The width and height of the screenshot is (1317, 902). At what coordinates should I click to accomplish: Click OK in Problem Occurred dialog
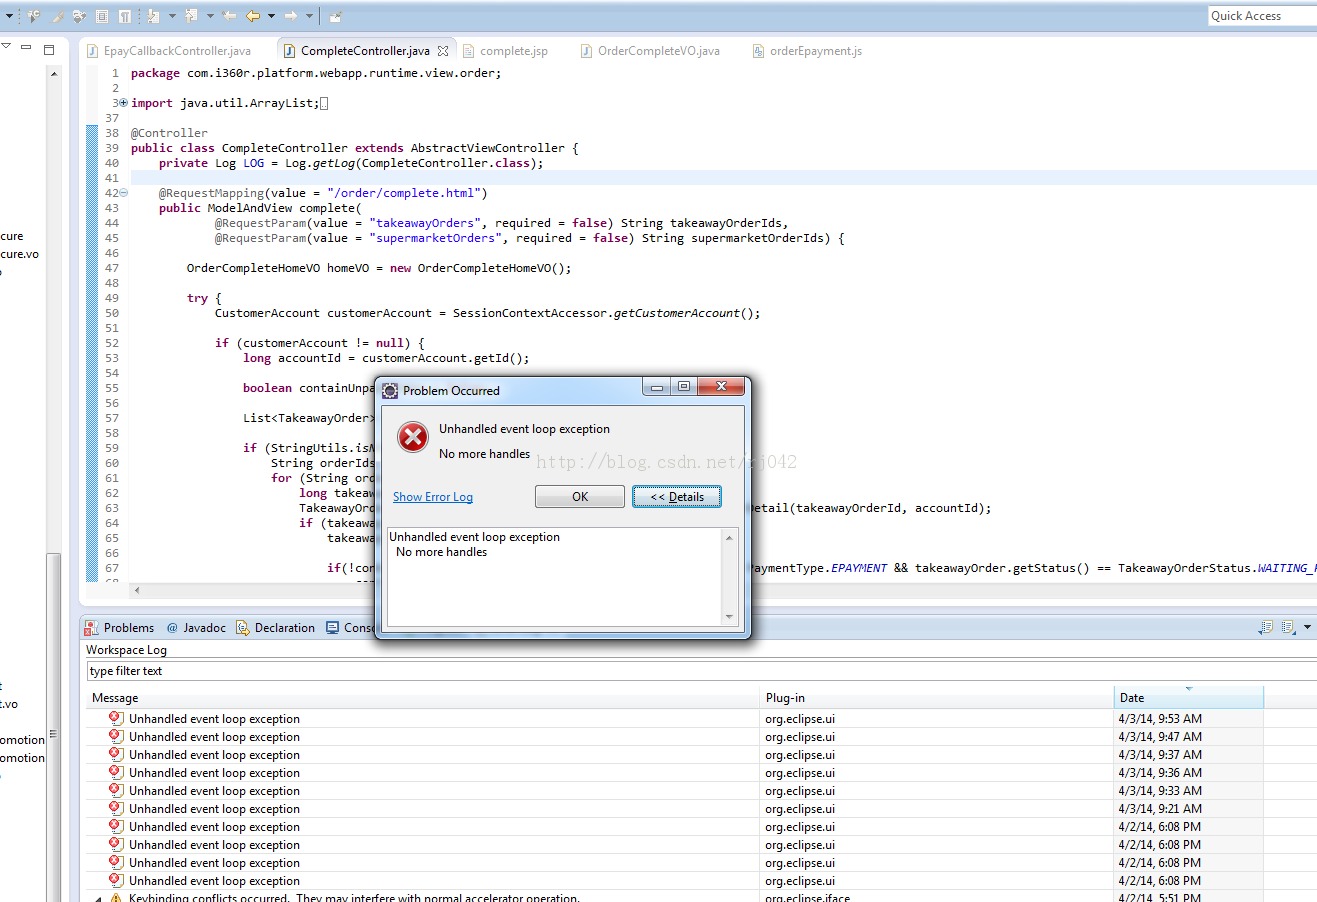[x=580, y=497]
